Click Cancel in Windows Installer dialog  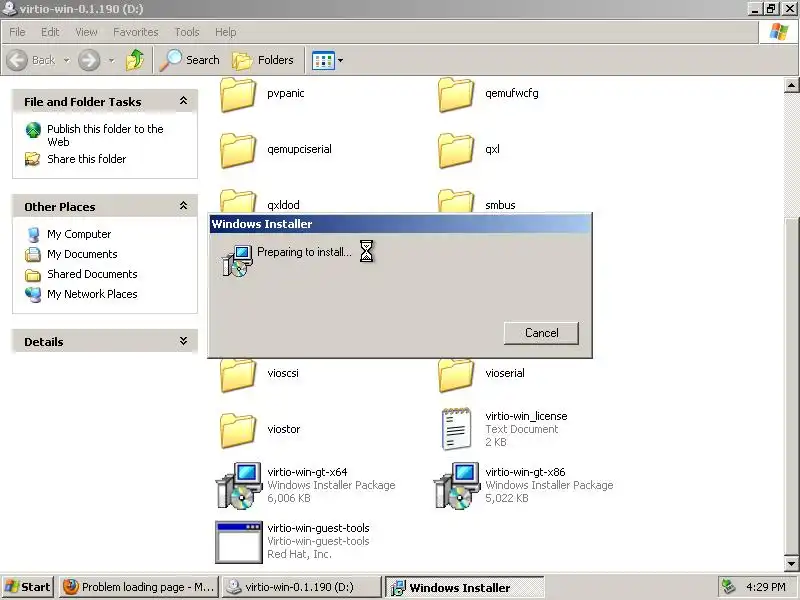point(541,333)
